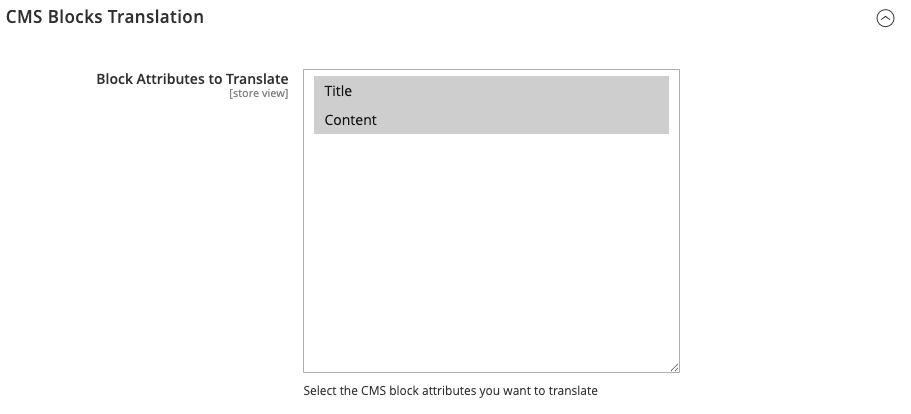This screenshot has height=414, width=911.
Task: Click the CMS Blocks Translation heading
Action: pyautogui.click(x=105, y=17)
